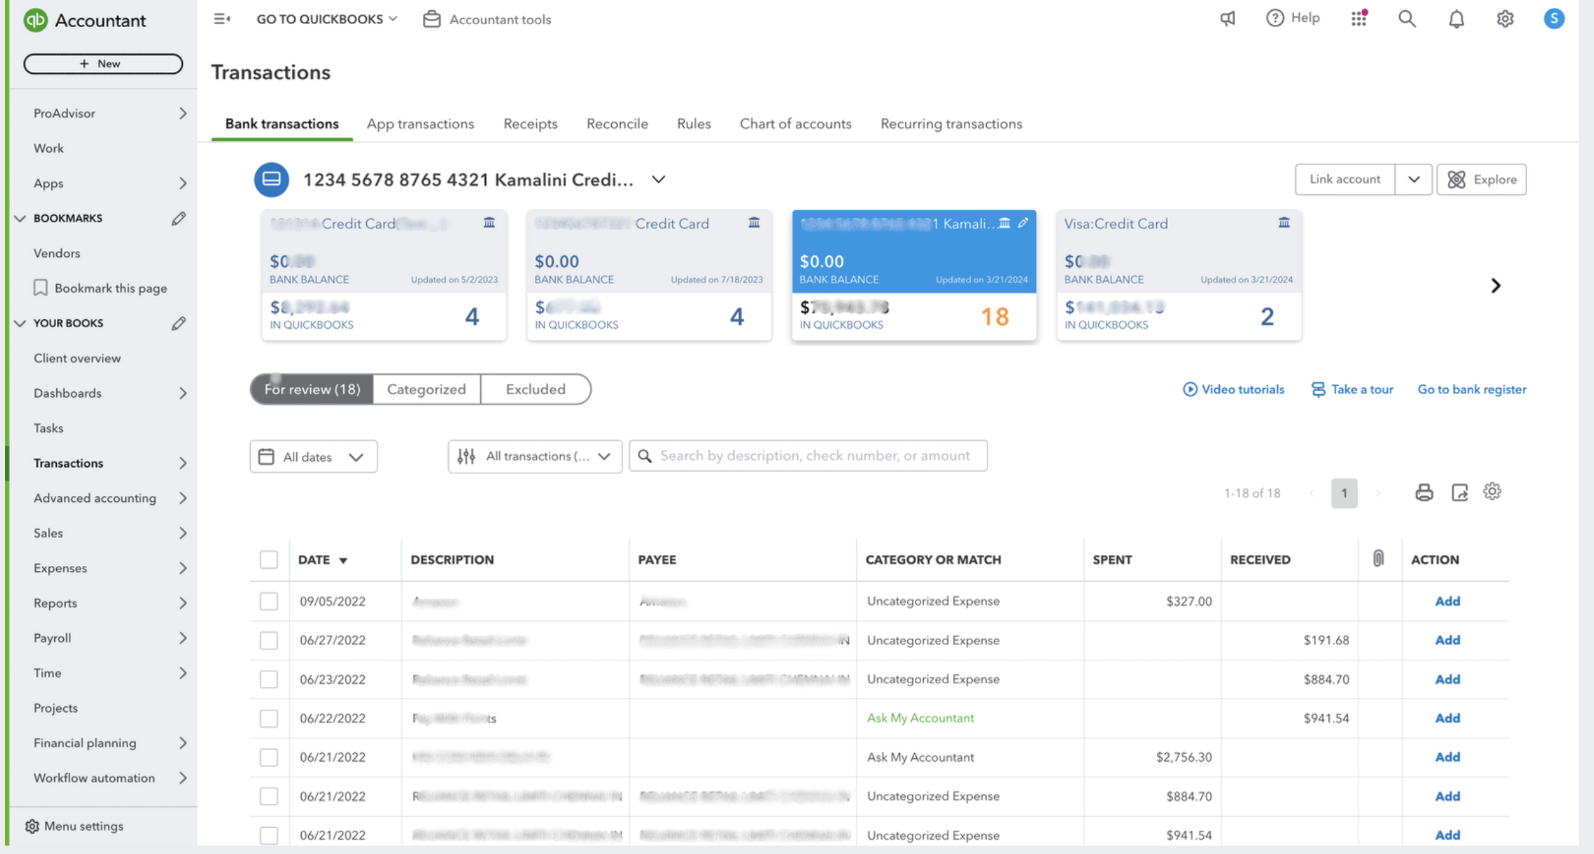This screenshot has width=1594, height=854.
Task: Expand the account selector chevron
Action: click(x=658, y=179)
